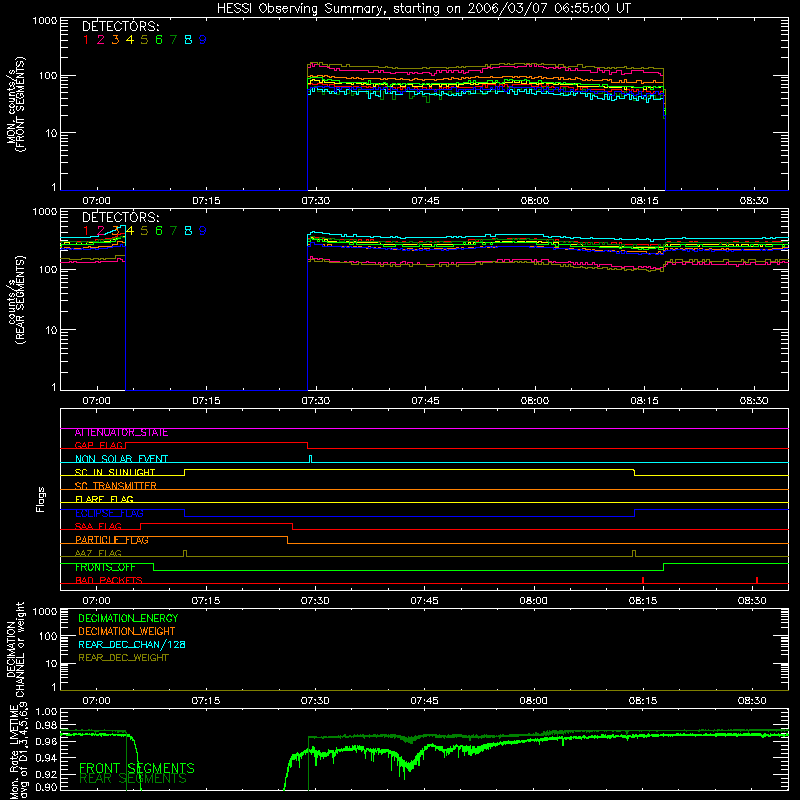Click the DECIMATION_ENERGY legend entry
Screen dimensions: 800x800
(128, 618)
